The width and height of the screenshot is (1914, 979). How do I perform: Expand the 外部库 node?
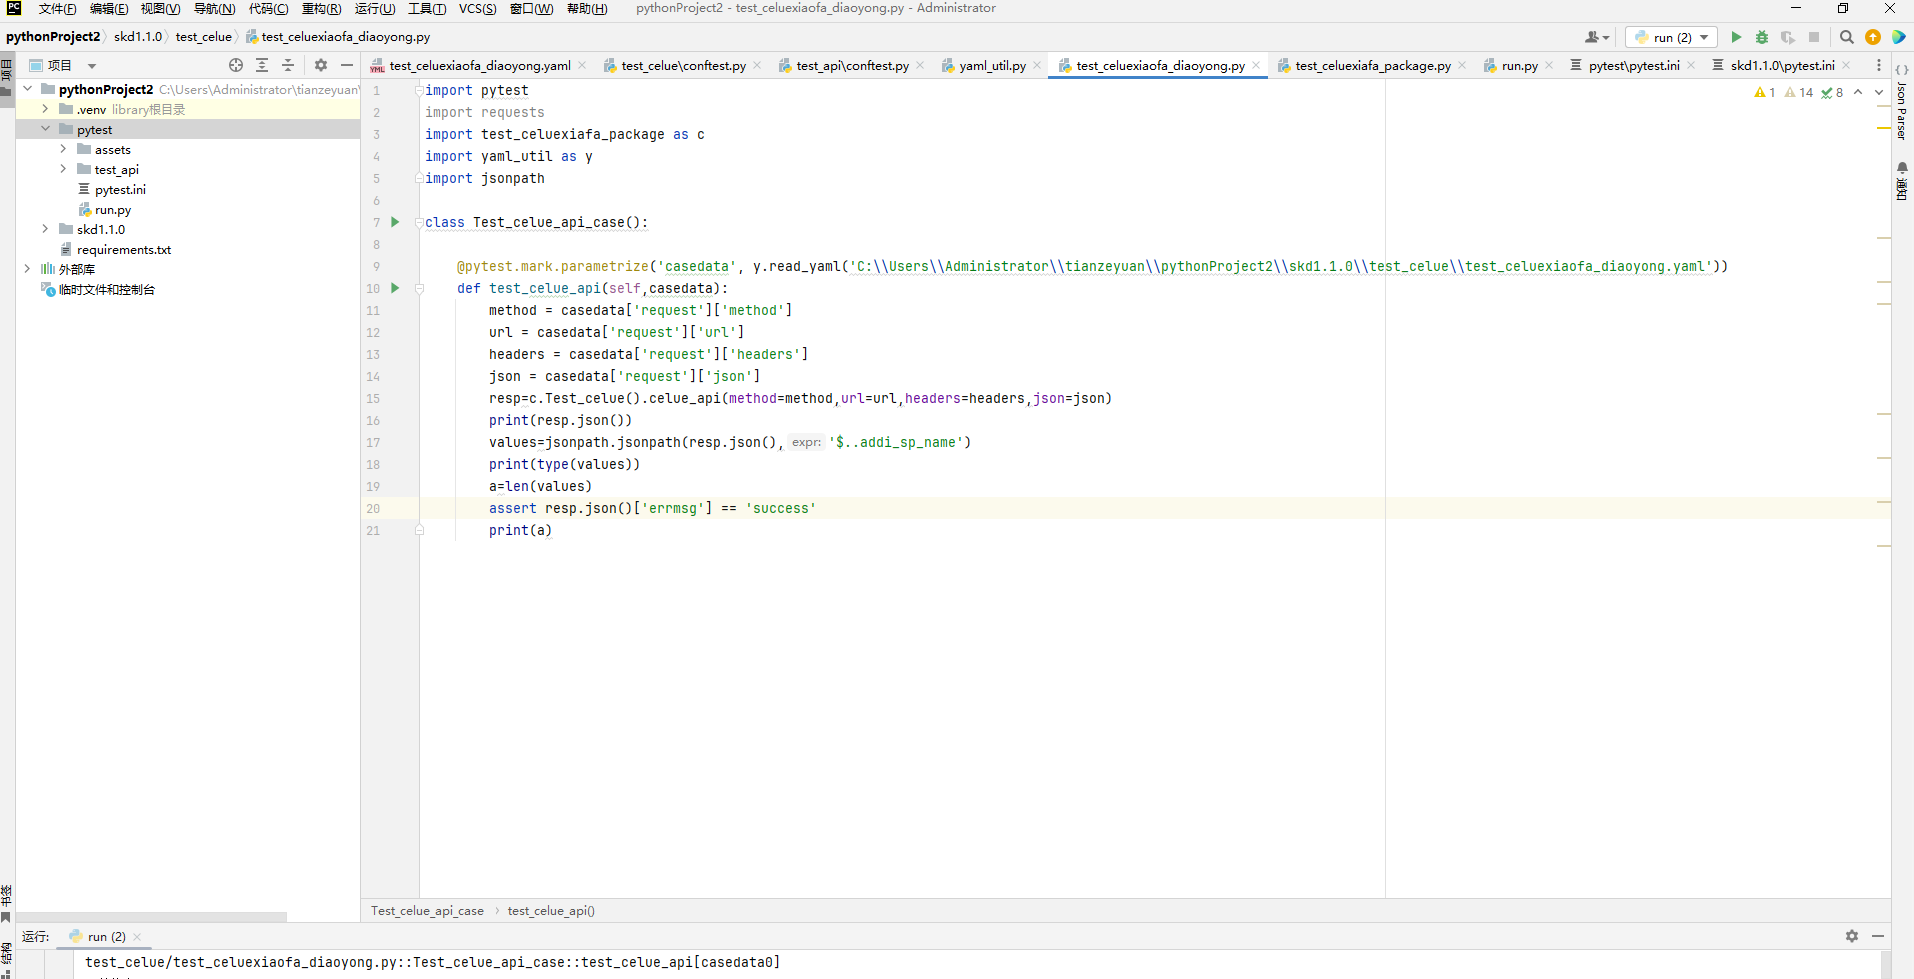(27, 269)
